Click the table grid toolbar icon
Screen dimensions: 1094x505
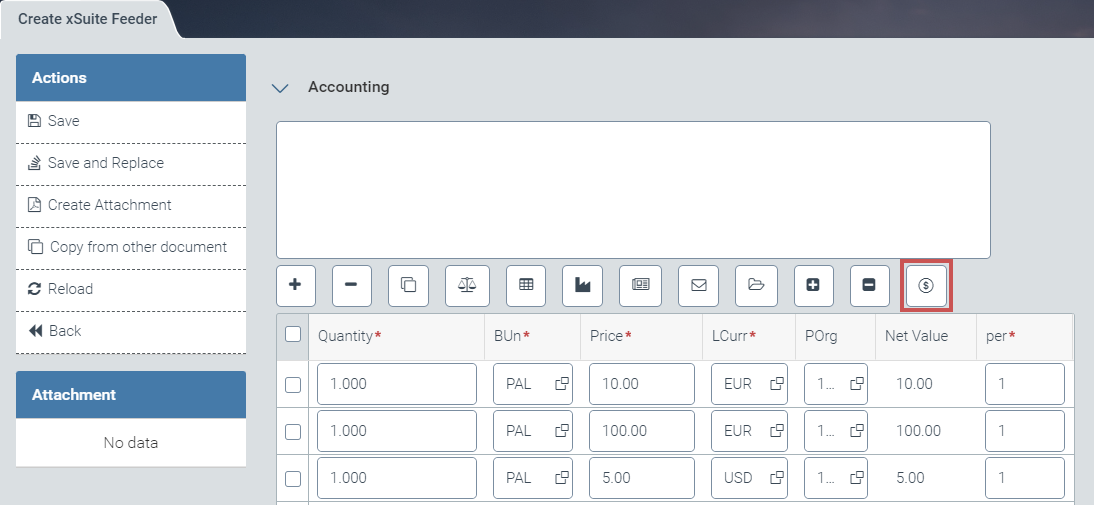point(525,285)
